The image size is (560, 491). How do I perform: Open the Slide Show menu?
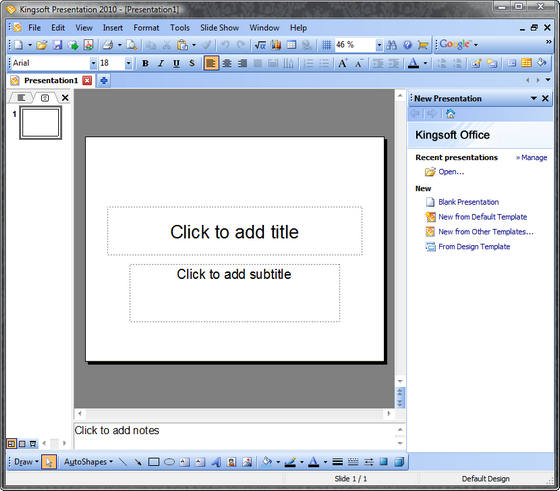point(219,27)
